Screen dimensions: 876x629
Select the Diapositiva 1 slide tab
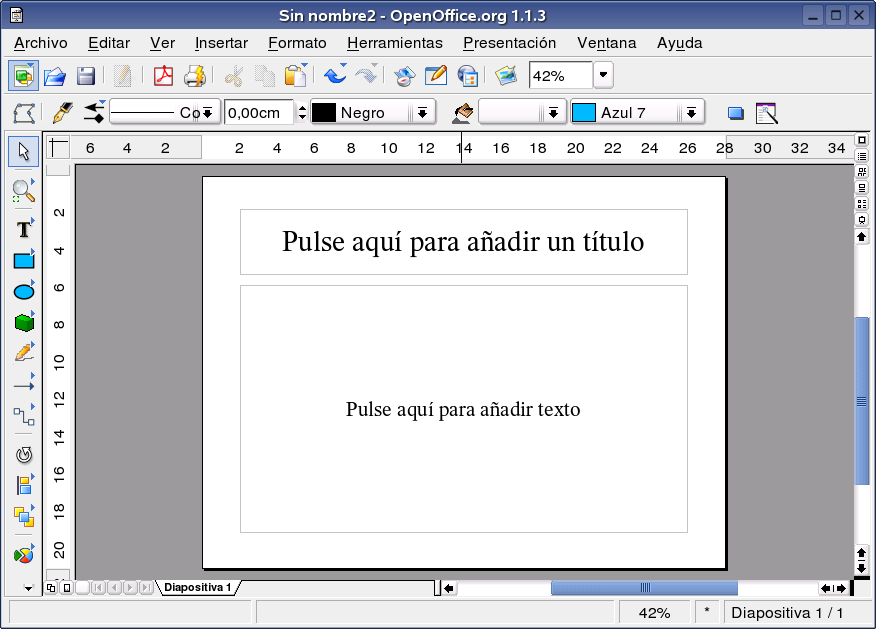pos(198,588)
